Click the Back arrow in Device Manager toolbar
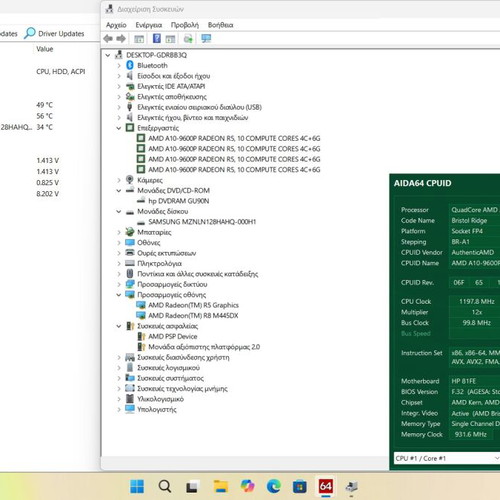Image resolution: width=500 pixels, height=500 pixels. coord(108,39)
